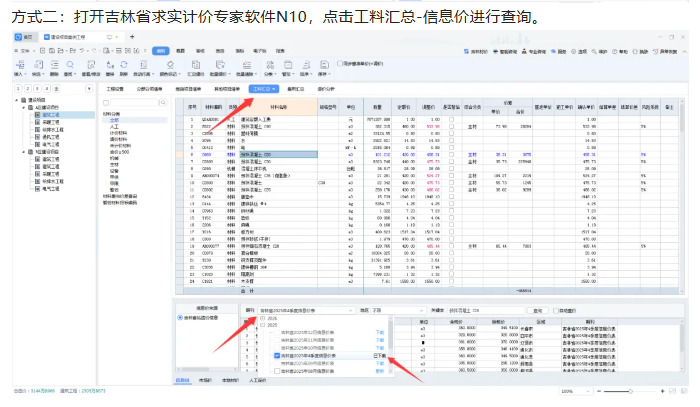Tick the 暂估 checkbox in table row 24
This screenshot has width=700, height=407.
(451, 282)
